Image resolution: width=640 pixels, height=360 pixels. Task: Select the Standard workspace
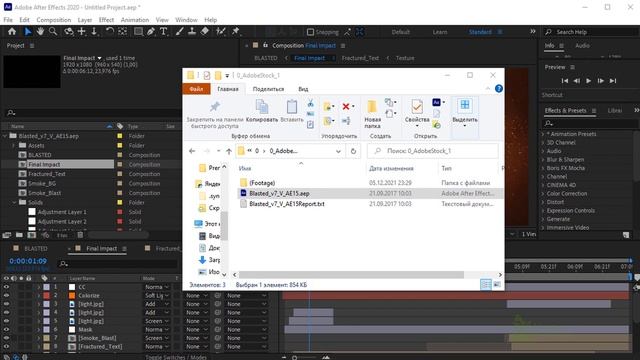(480, 32)
